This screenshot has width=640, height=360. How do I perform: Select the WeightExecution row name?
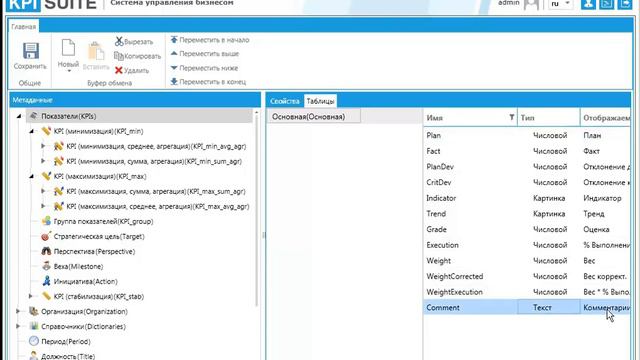(454, 292)
